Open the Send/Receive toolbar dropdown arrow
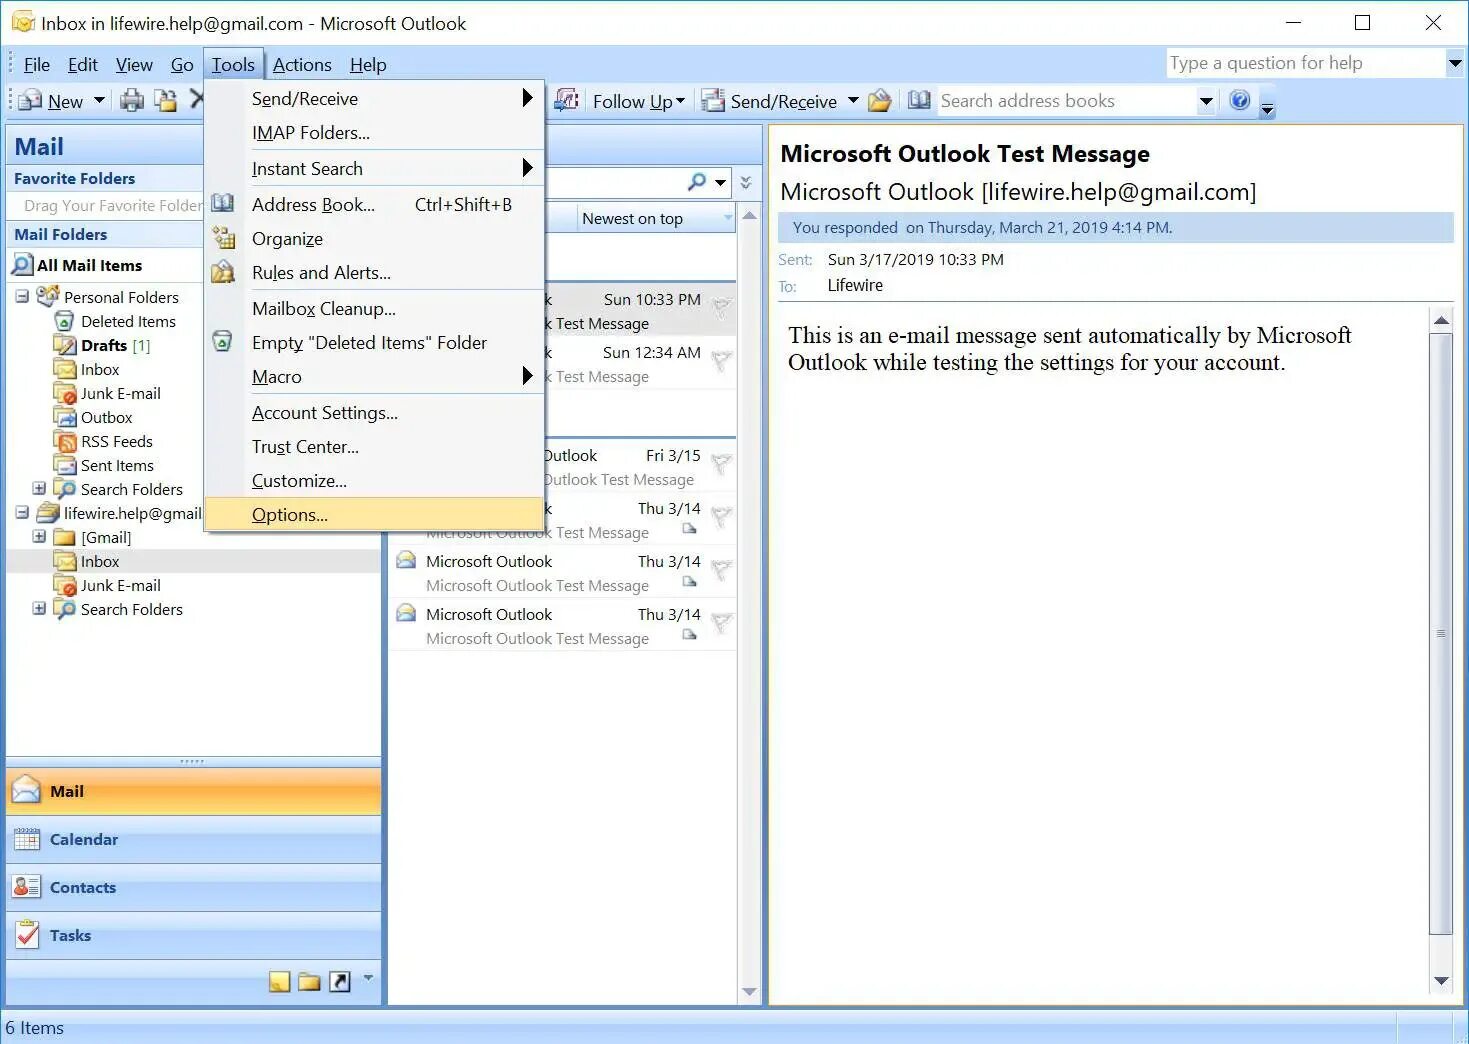This screenshot has height=1044, width=1469. (853, 101)
